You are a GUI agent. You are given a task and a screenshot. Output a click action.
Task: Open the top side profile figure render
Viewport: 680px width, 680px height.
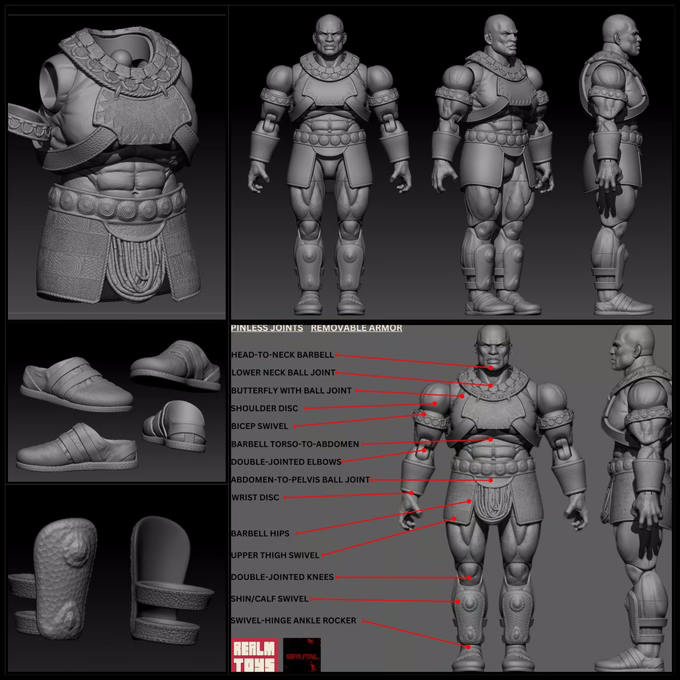[625, 165]
